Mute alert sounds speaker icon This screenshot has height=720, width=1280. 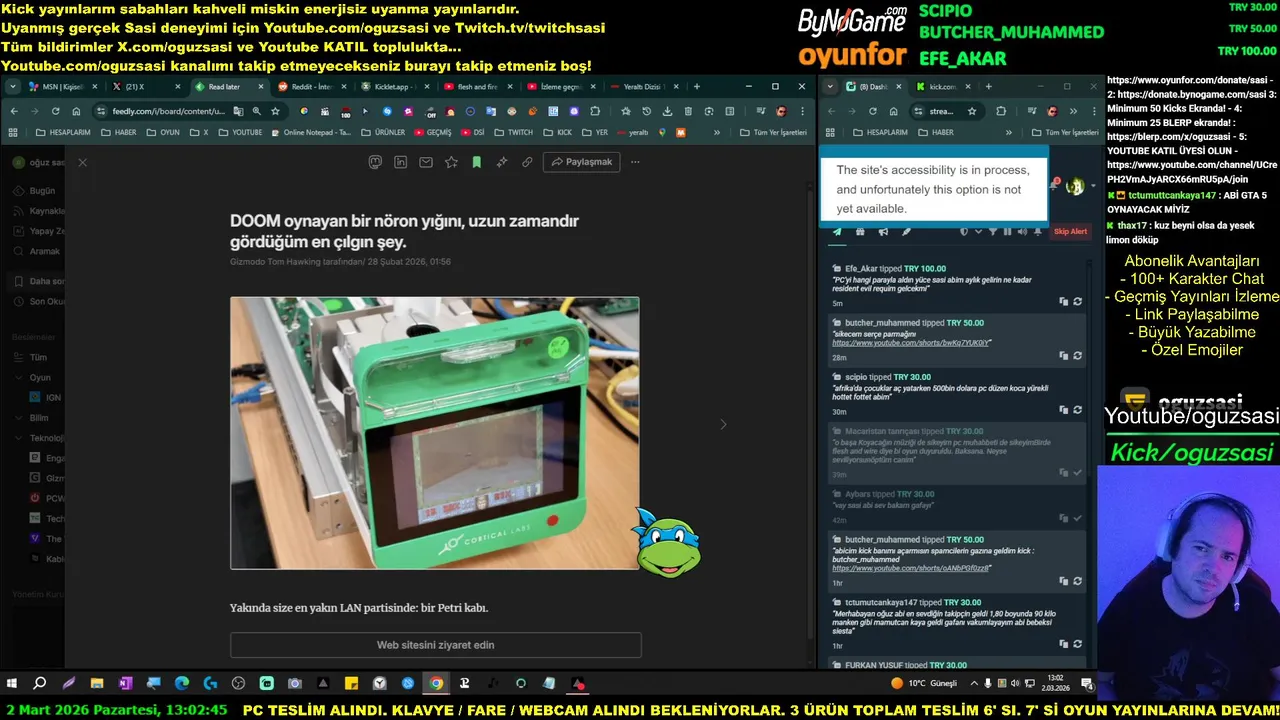1022,232
